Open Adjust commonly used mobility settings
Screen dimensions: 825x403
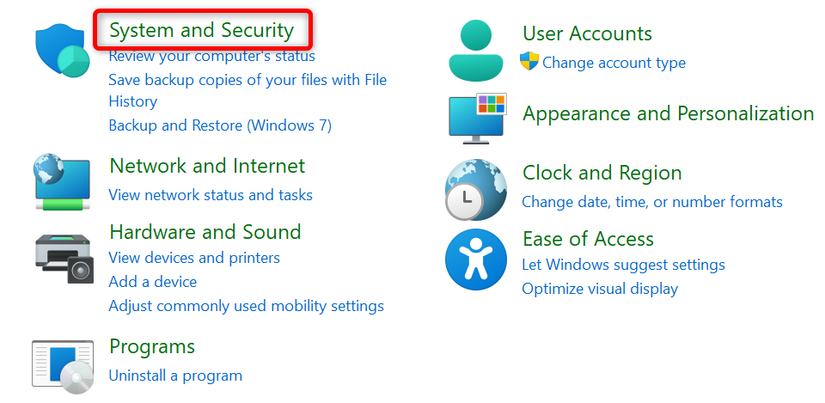click(246, 306)
